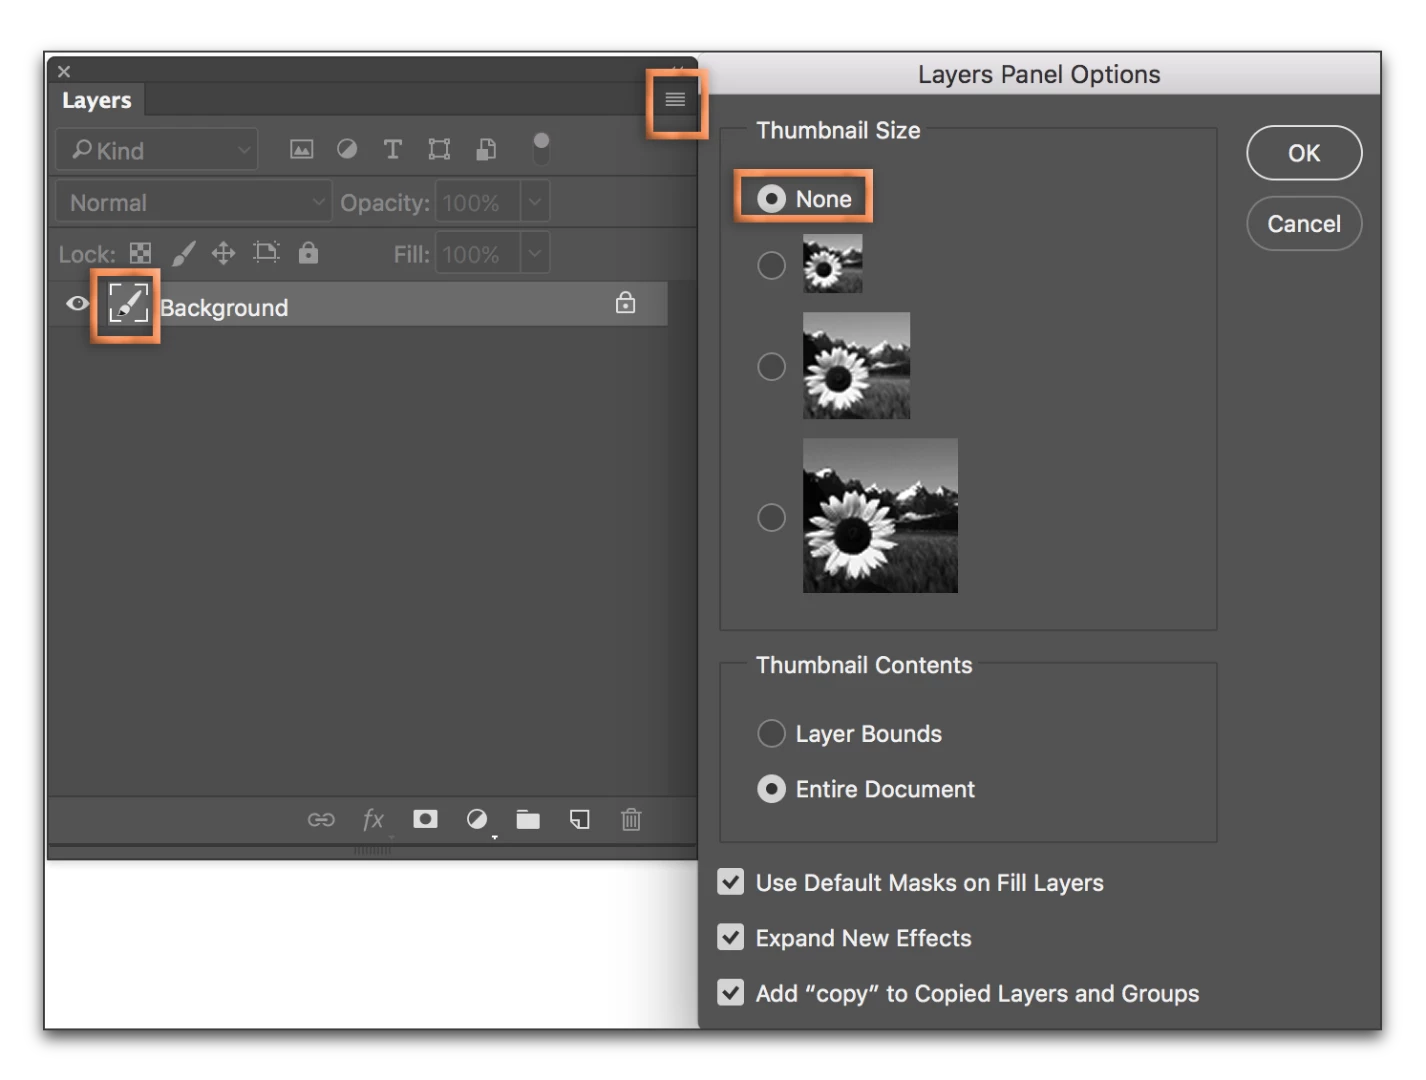Viewport: 1426px width, 1080px height.
Task: Create new fill or adjustment layer icon
Action: coord(477,820)
